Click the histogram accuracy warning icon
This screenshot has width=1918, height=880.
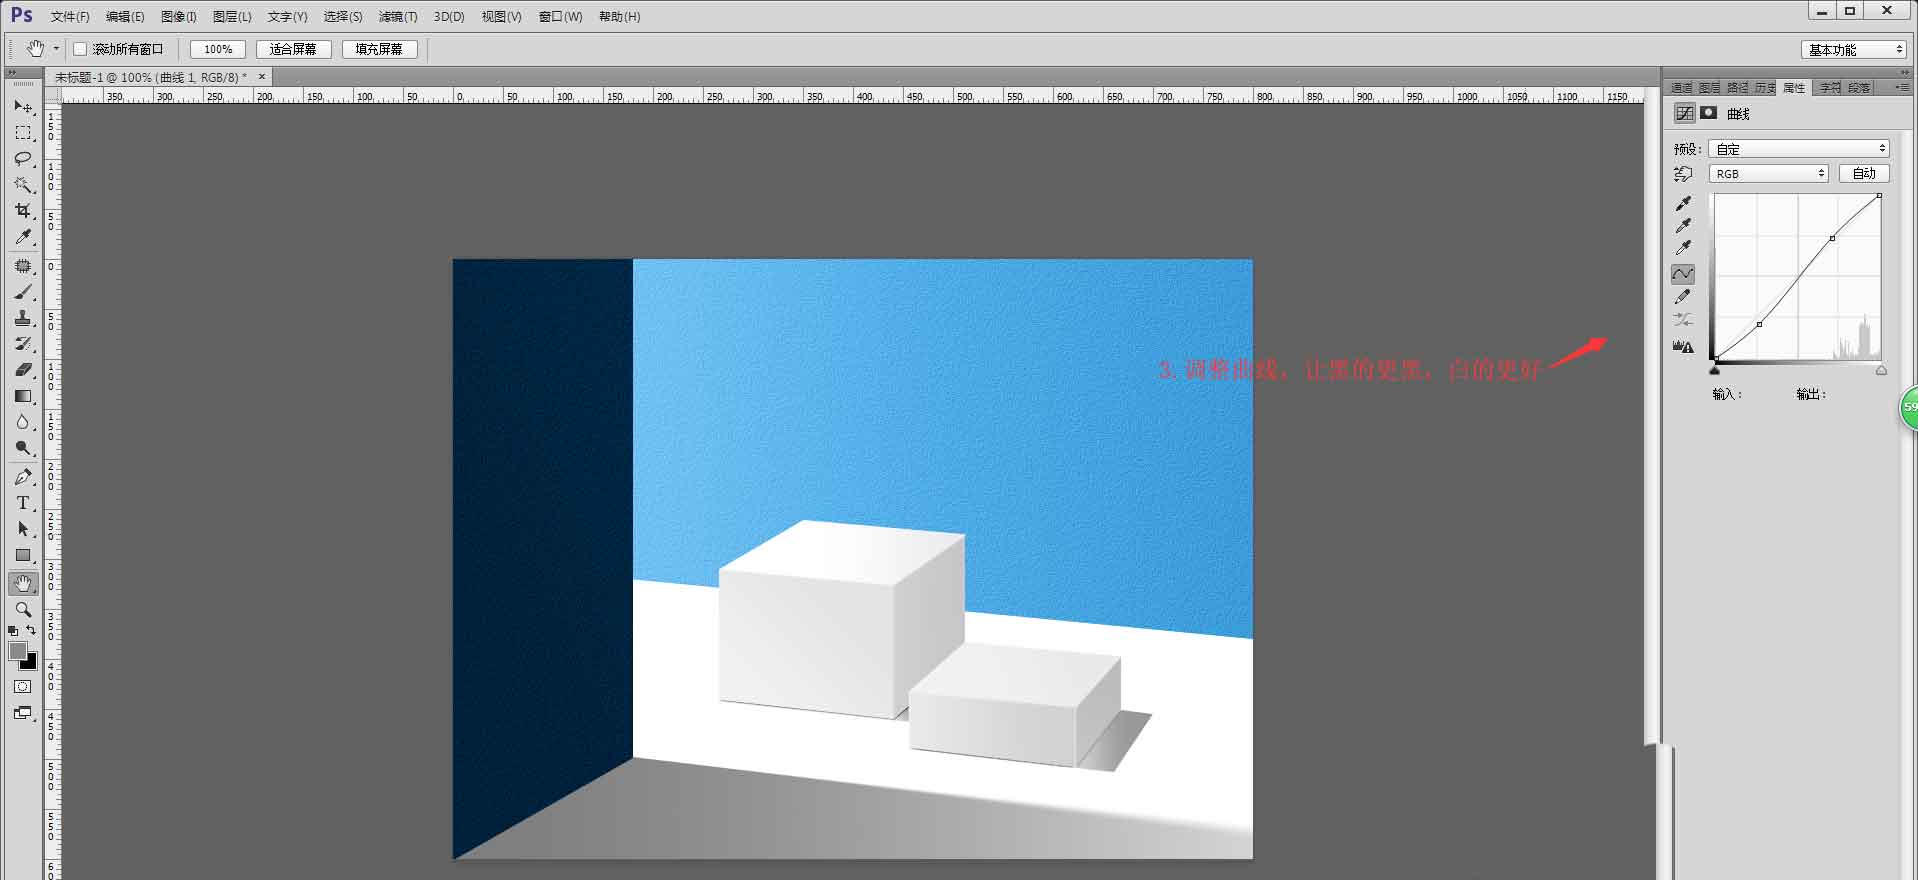[1683, 347]
